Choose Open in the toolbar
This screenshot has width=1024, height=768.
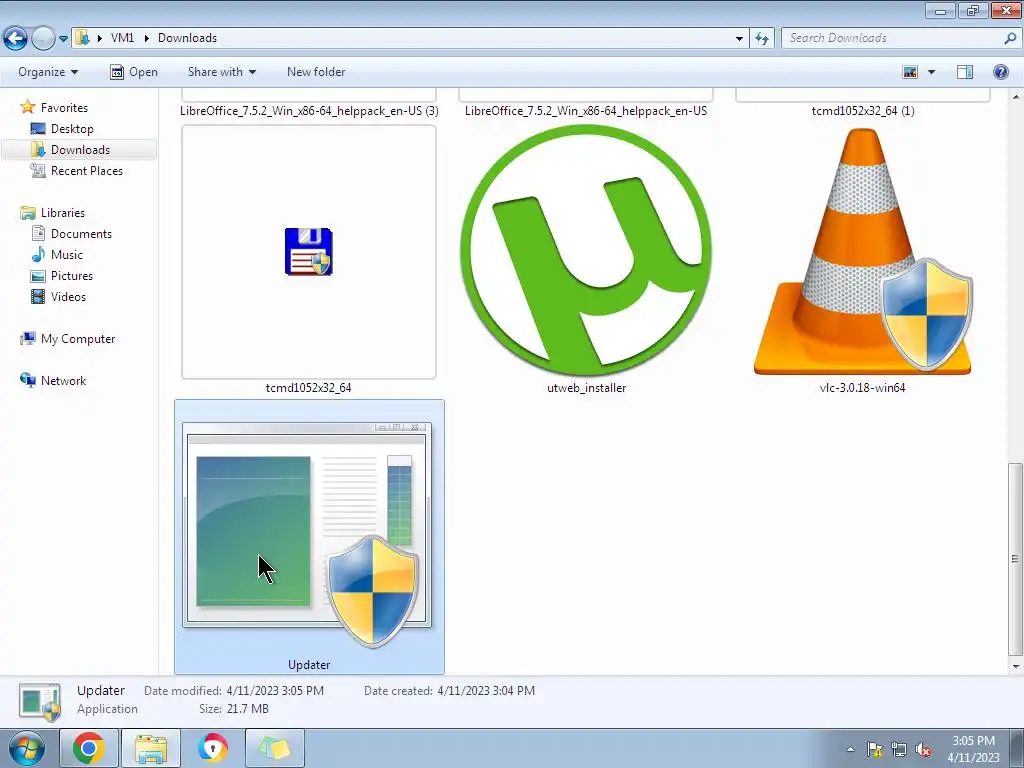134,72
